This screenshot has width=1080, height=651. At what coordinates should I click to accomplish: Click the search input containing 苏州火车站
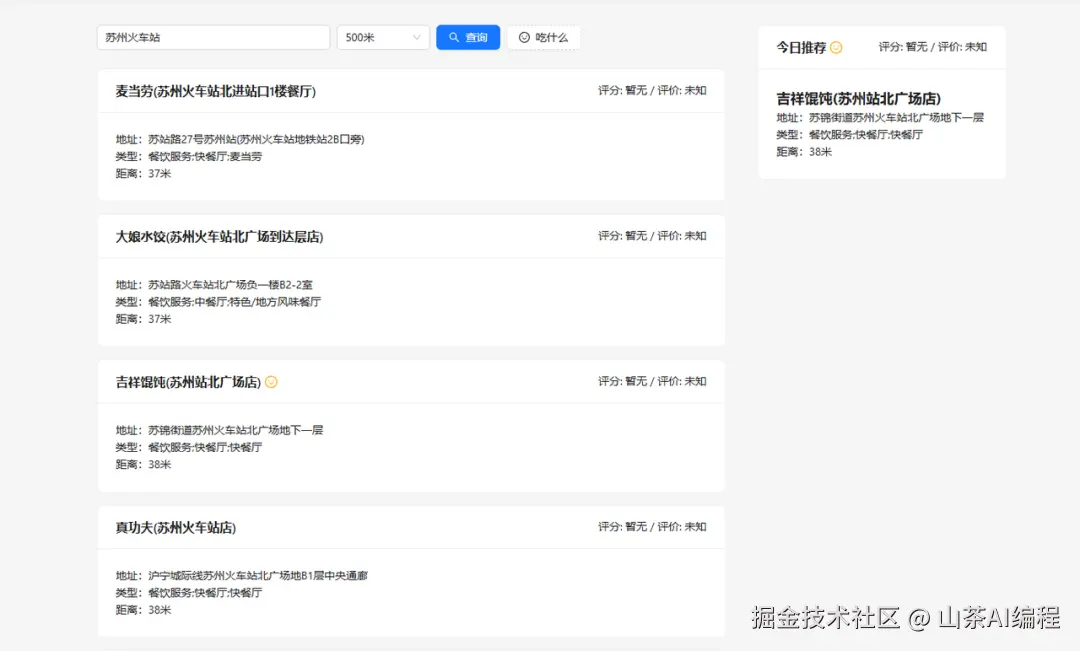point(212,36)
